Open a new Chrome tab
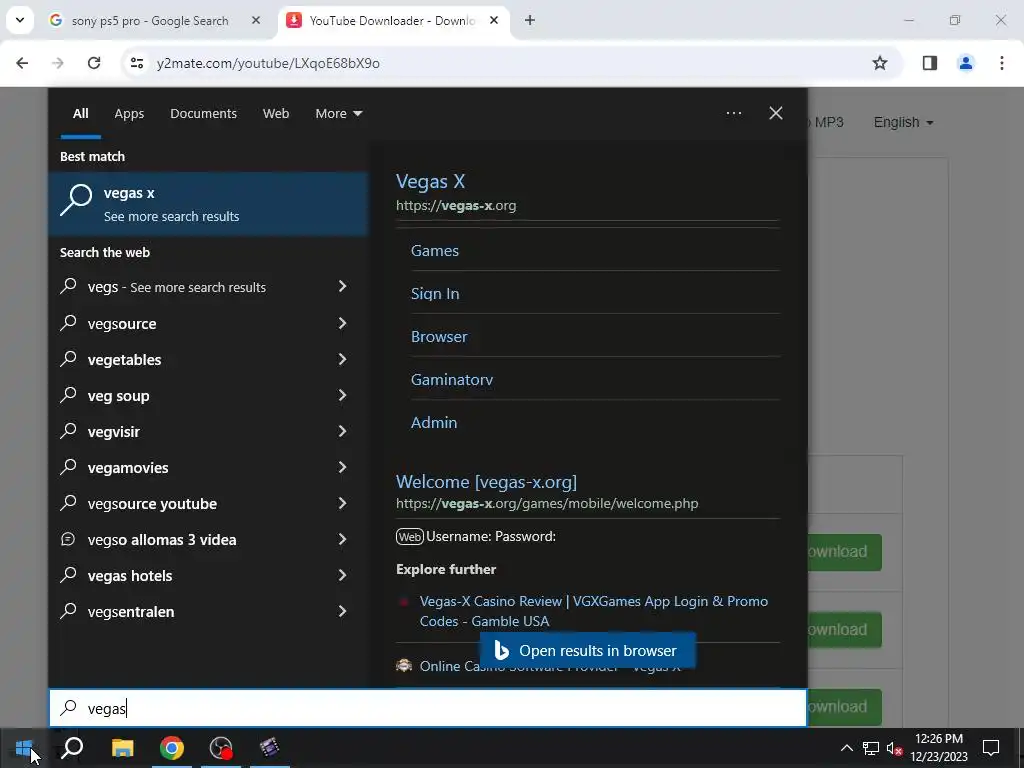The height and width of the screenshot is (768, 1024). coord(530,20)
